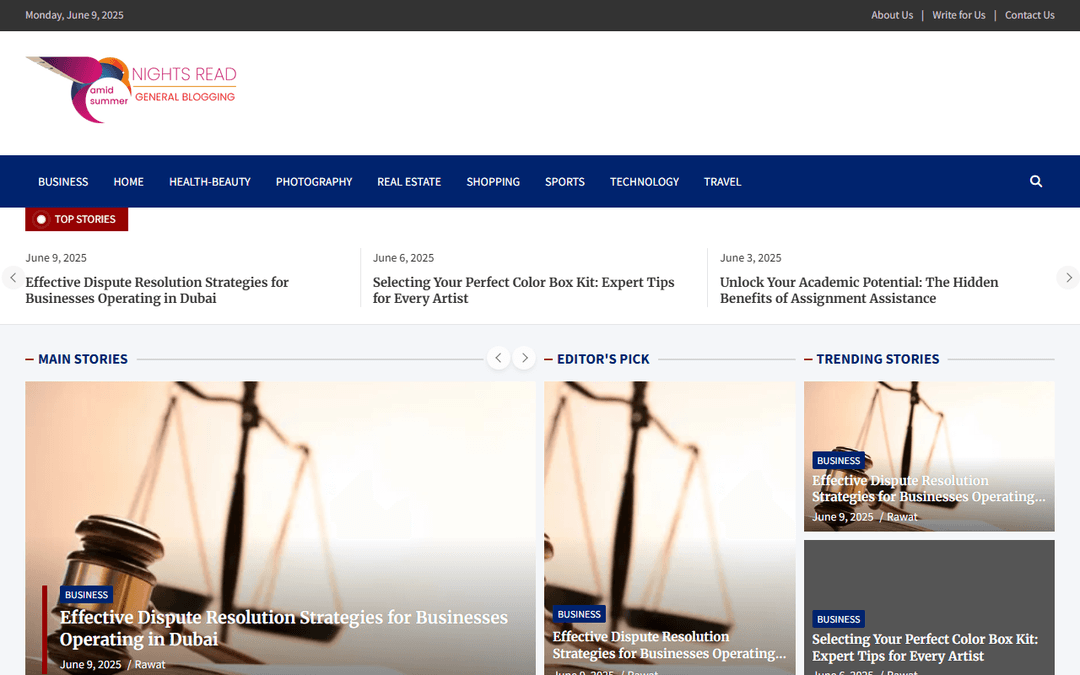Image resolution: width=1080 pixels, height=675 pixels.
Task: Open Rawat author on first trending story
Action: pyautogui.click(x=902, y=517)
